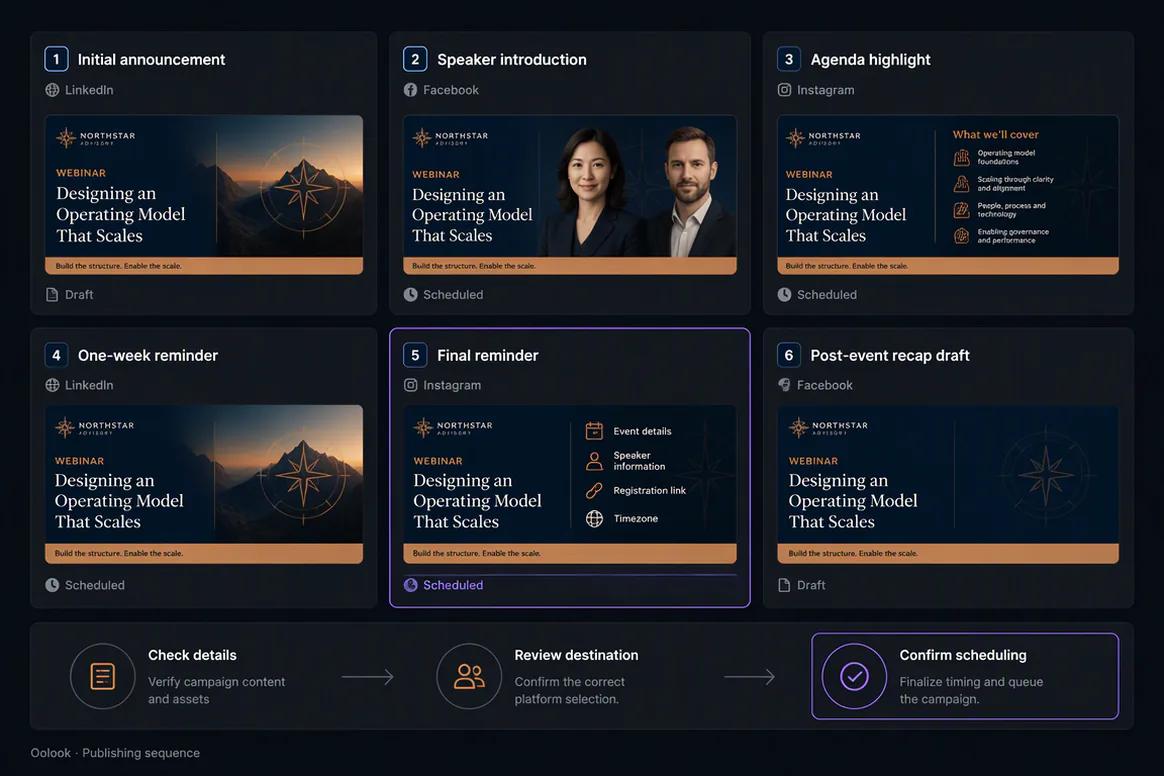Click the Scheduled status label on Final reminder

pyautogui.click(x=453, y=585)
